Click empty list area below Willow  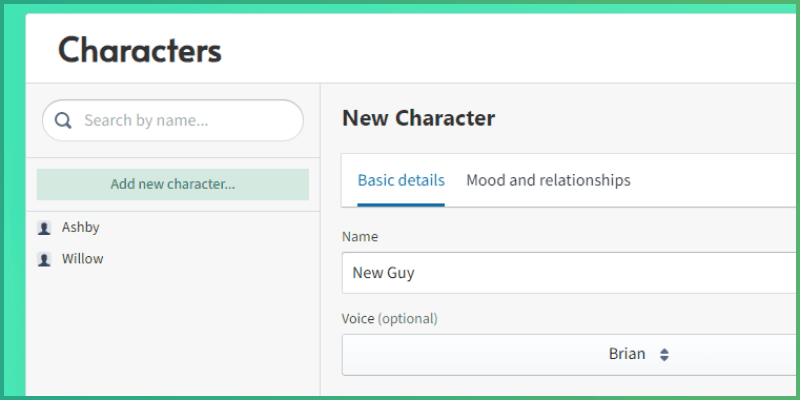(x=172, y=330)
